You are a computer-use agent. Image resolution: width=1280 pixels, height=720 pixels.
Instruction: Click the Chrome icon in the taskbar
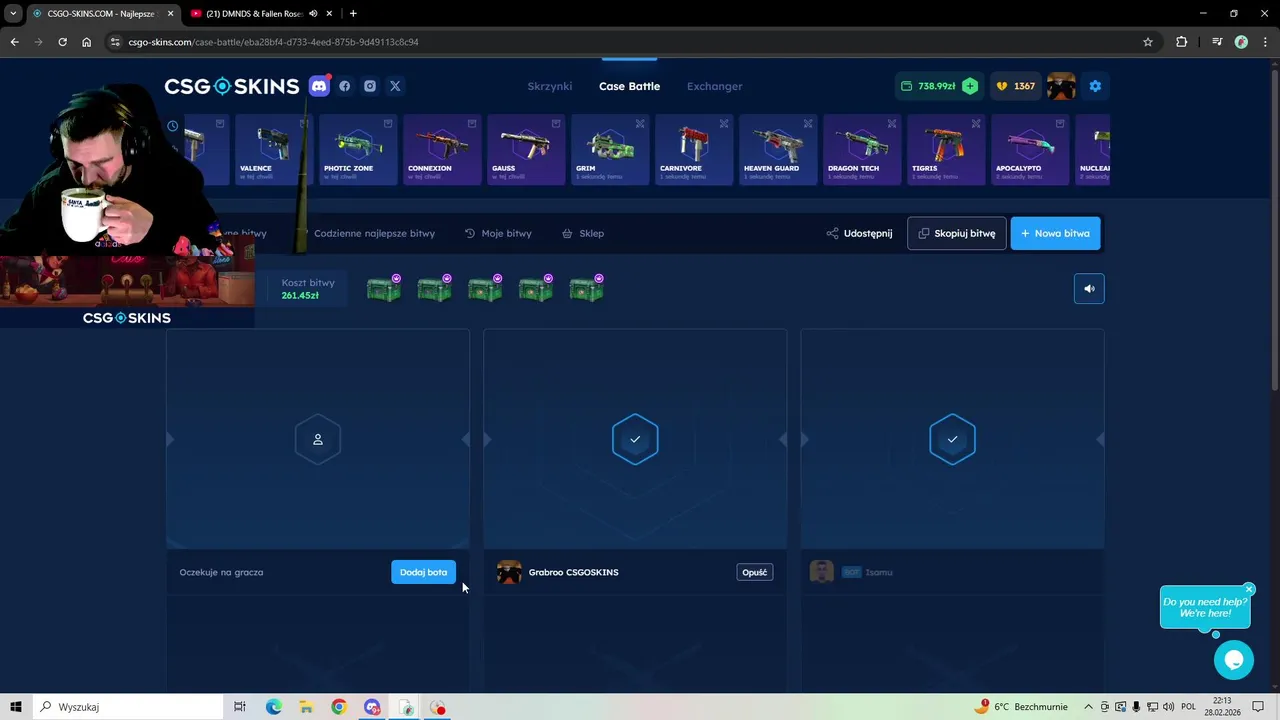point(339,707)
